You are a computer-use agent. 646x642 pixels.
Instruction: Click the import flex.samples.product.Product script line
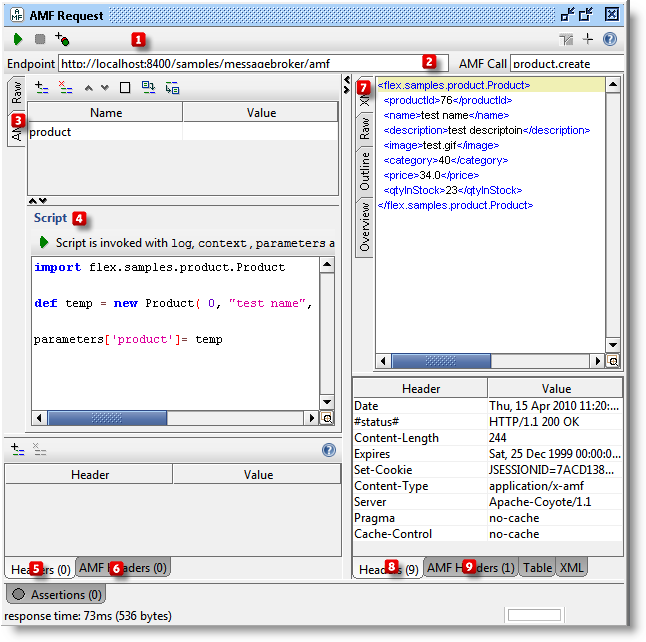[x=160, y=267]
